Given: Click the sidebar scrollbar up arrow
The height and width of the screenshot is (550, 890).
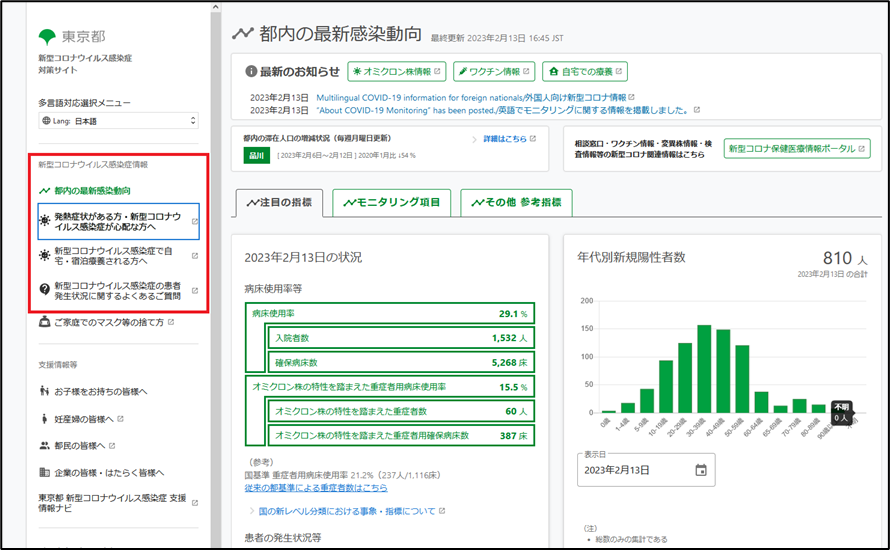Looking at the screenshot, I should coord(216,7).
